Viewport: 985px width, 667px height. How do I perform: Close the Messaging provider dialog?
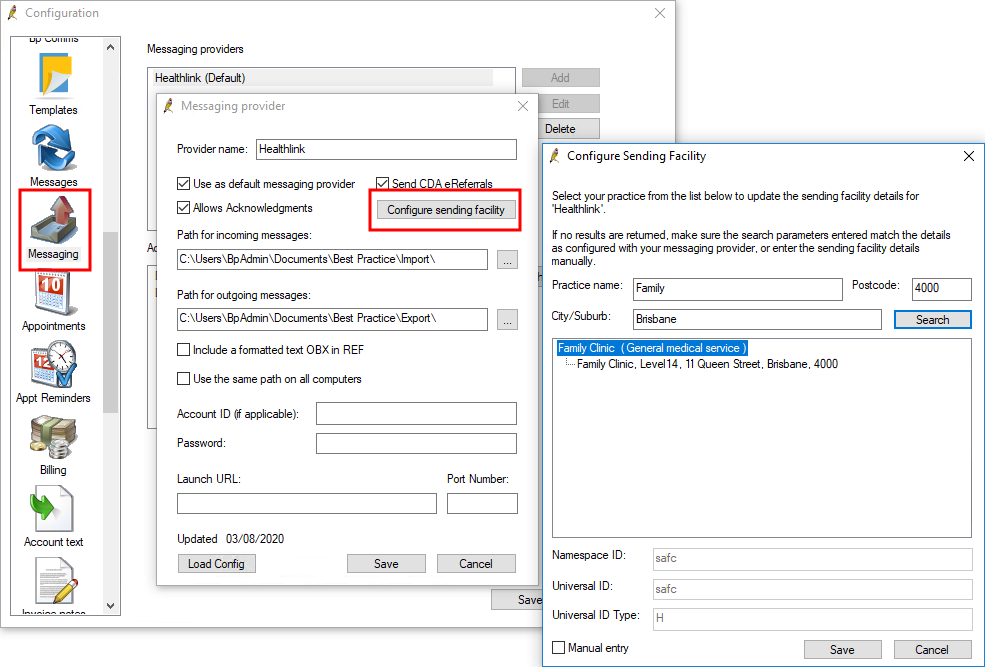[x=523, y=106]
